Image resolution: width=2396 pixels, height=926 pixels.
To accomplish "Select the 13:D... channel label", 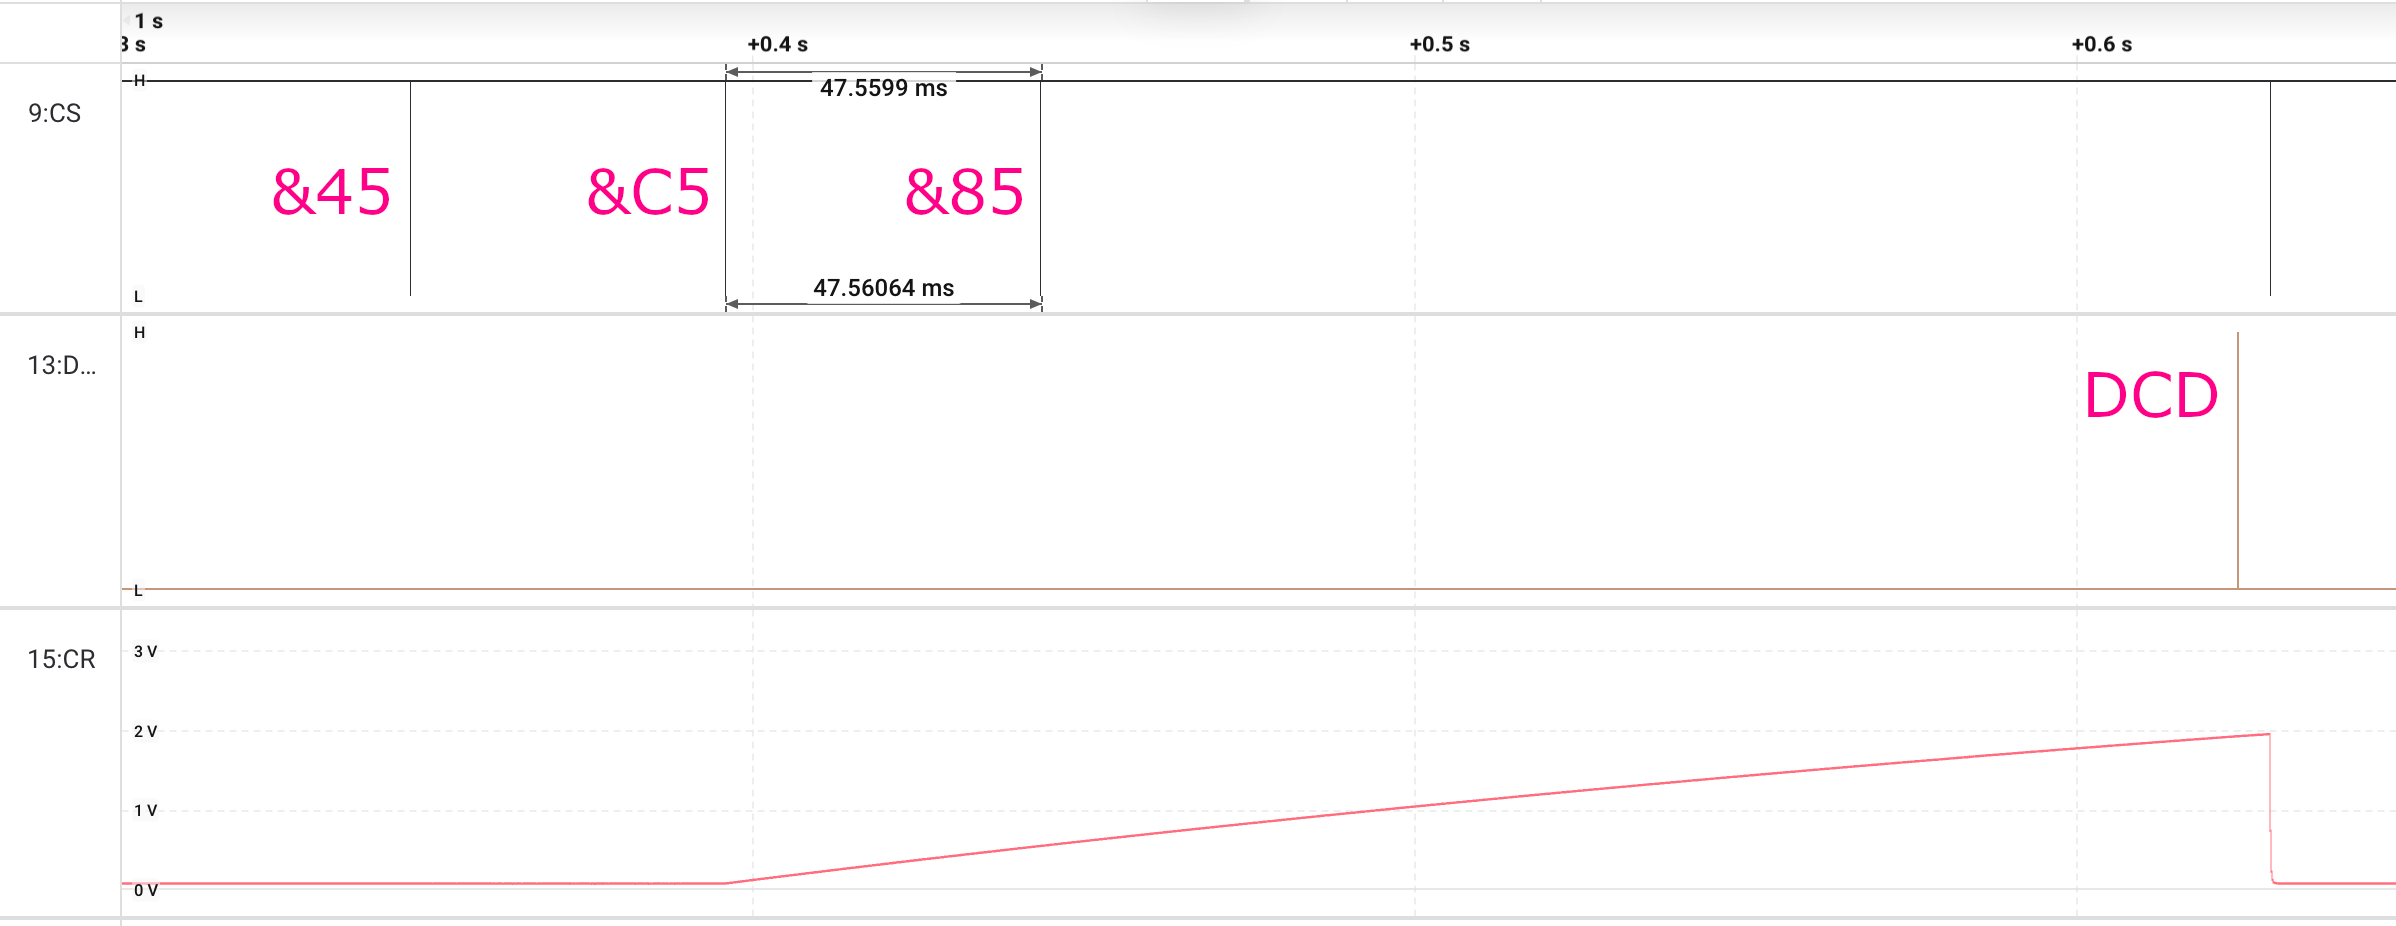I will click(61, 366).
